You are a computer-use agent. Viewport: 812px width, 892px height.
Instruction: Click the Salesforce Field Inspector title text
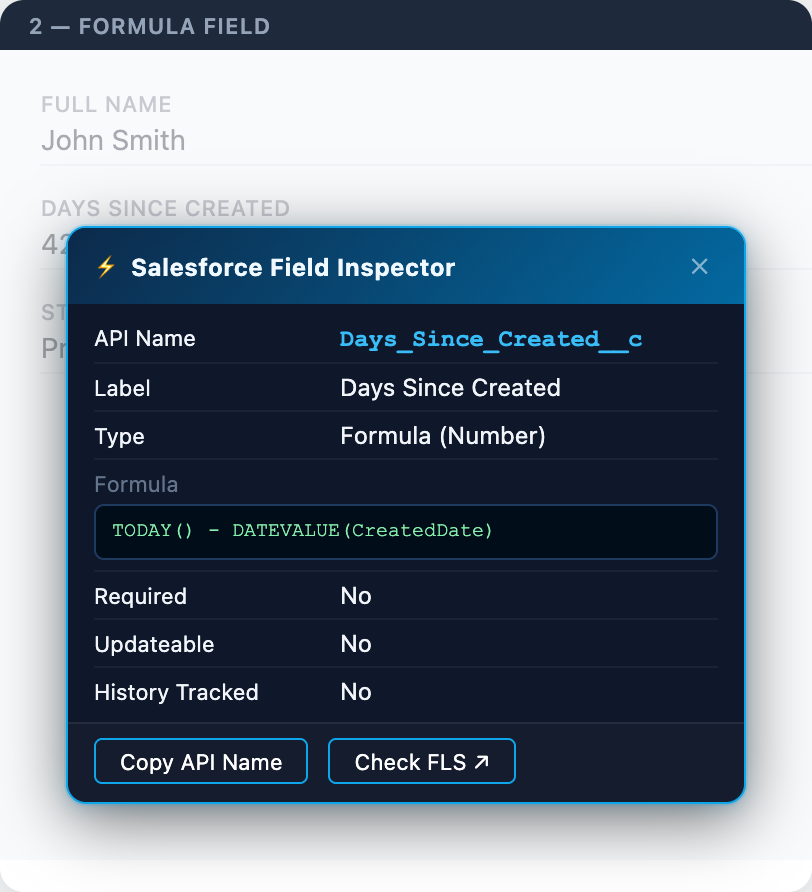click(x=290, y=267)
